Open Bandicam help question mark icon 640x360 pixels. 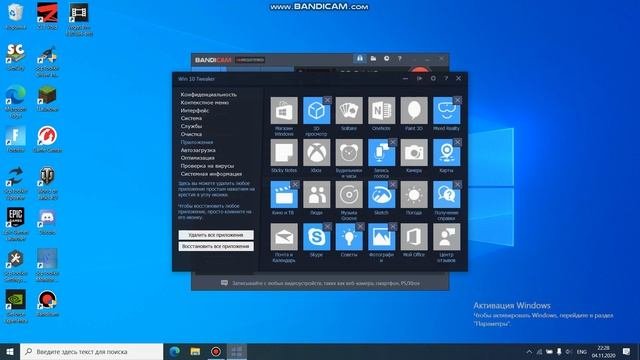click(400, 59)
